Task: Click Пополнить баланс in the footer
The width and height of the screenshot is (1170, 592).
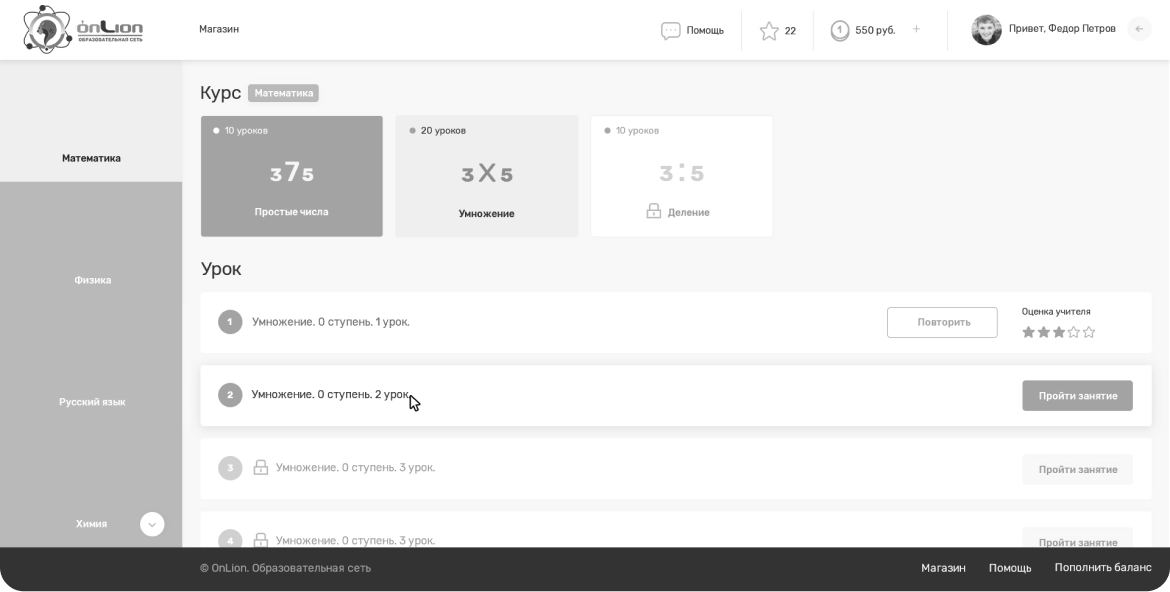Action: pyautogui.click(x=1102, y=568)
